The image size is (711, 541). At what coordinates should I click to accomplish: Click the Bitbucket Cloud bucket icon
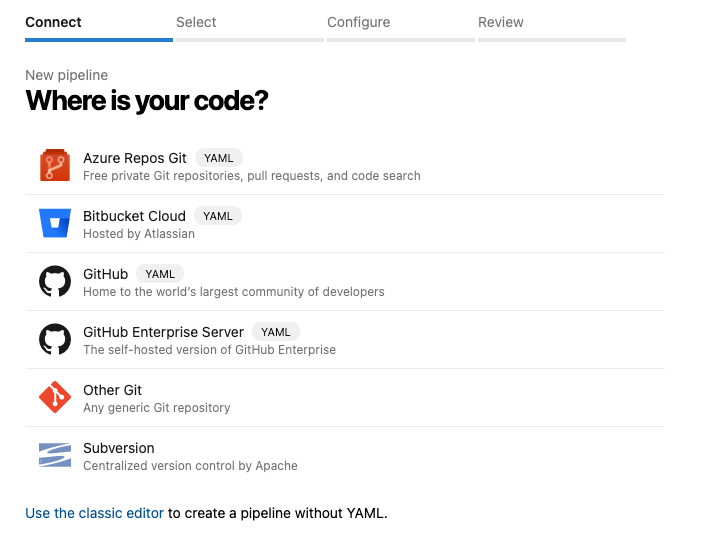pos(55,223)
